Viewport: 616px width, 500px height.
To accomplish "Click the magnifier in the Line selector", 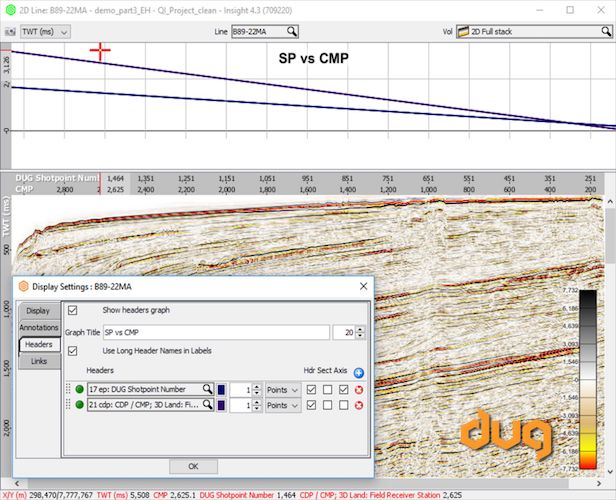I will tap(305, 32).
